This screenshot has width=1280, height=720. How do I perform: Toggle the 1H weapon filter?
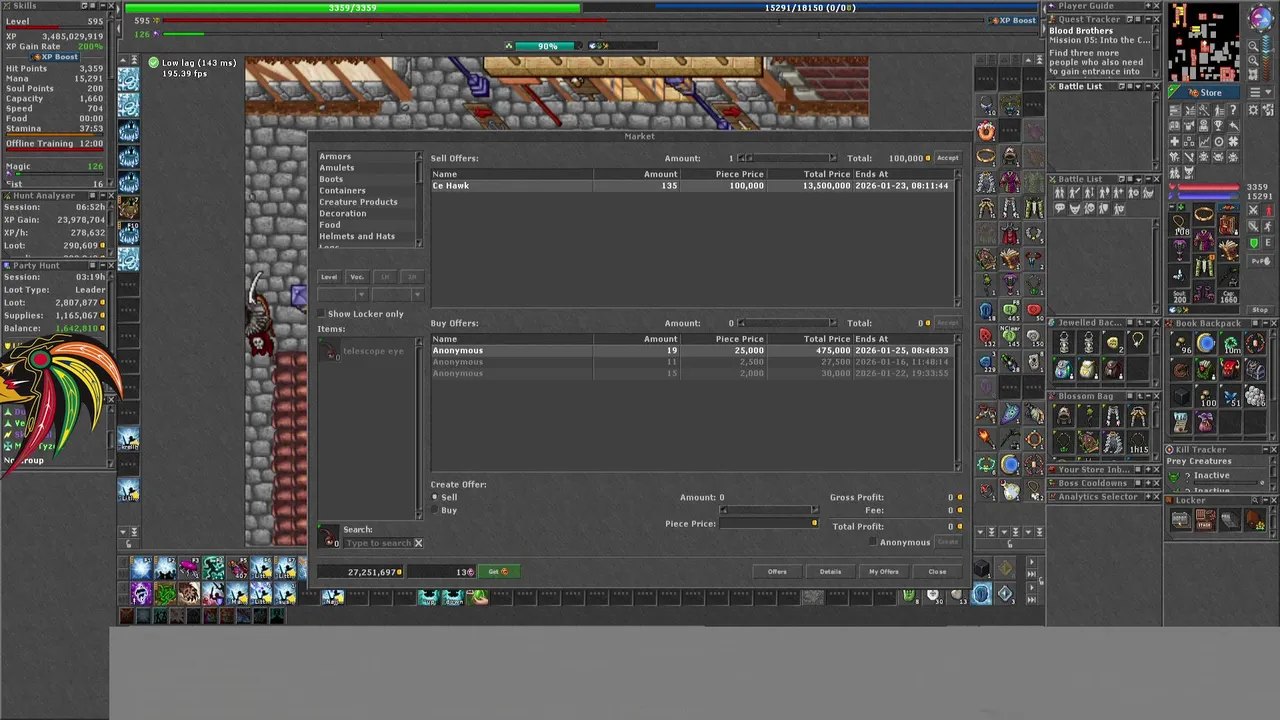pyautogui.click(x=385, y=277)
